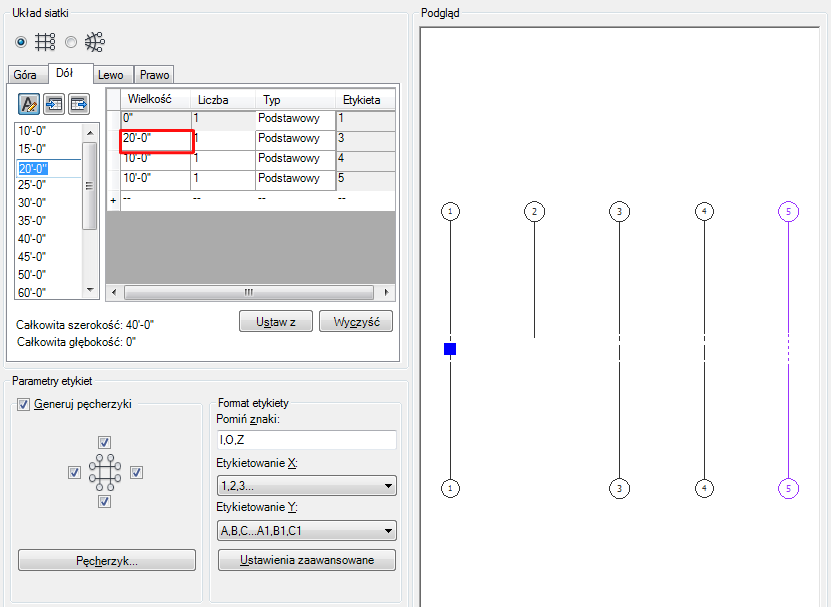This screenshot has height=607, width=831.
Task: Click the table horizontal scrollbar thumb
Action: pyautogui.click(x=249, y=292)
